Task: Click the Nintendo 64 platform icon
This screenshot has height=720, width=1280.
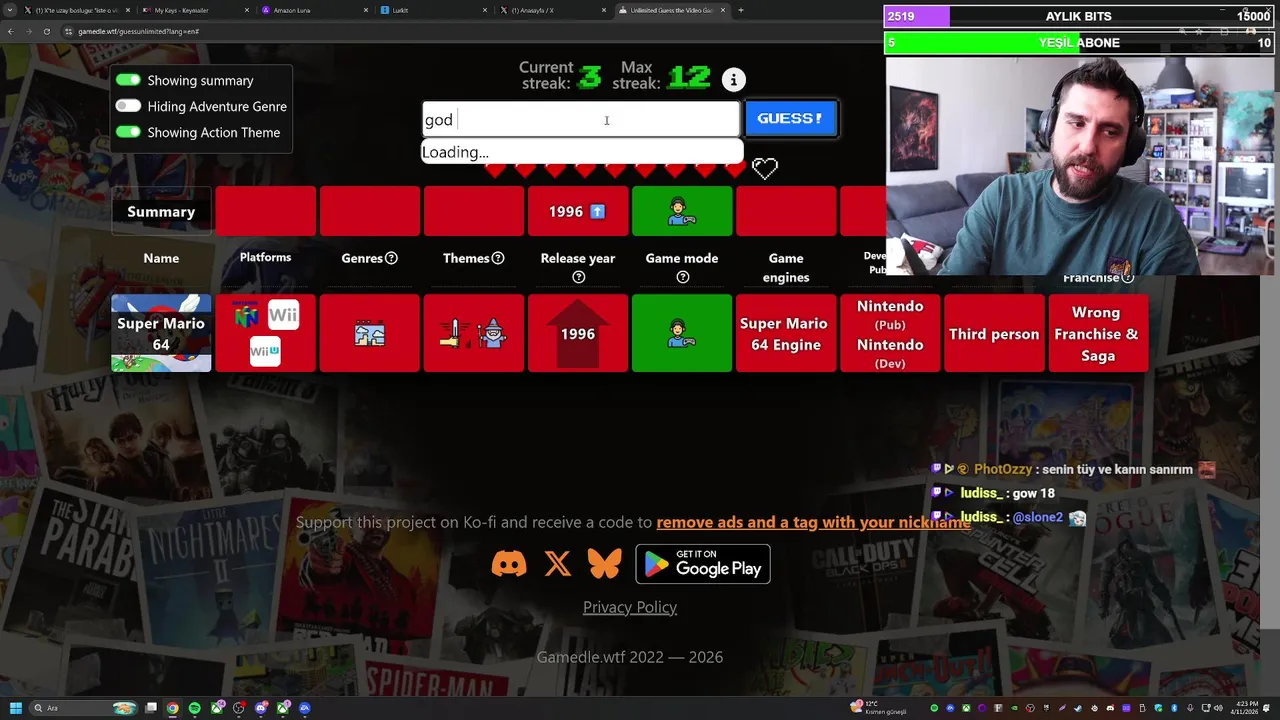Action: 246,315
